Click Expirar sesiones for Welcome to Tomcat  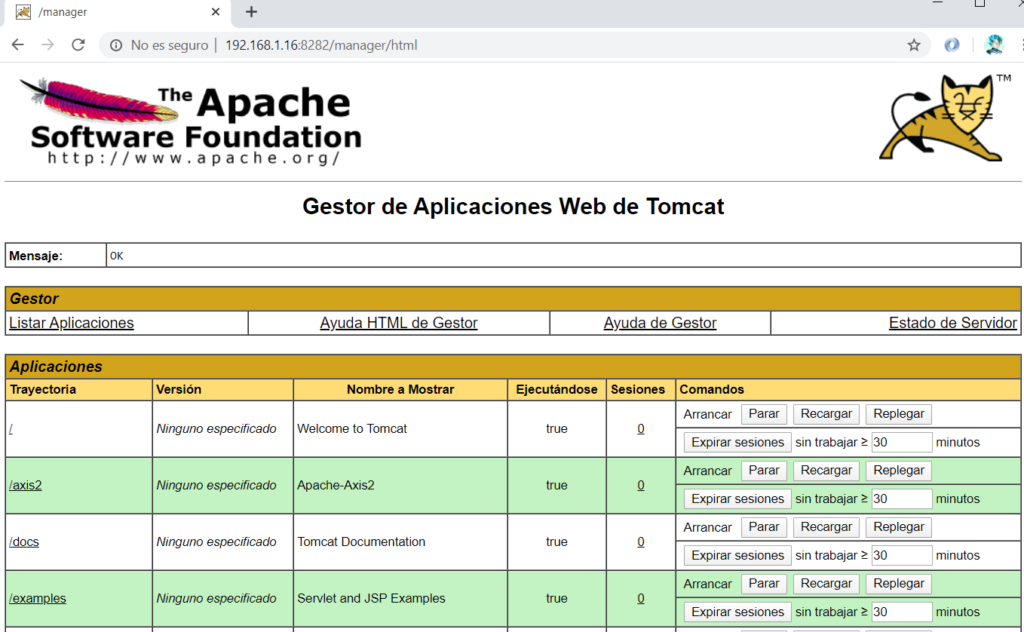737,442
